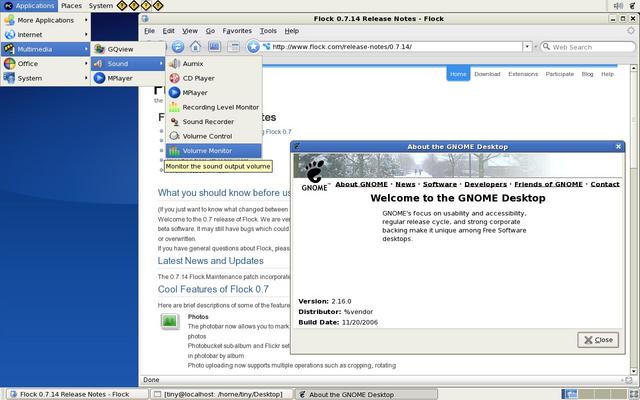Open the Download link on the Flock site
Image resolution: width=640 pixels, height=400 pixels.
click(x=487, y=74)
